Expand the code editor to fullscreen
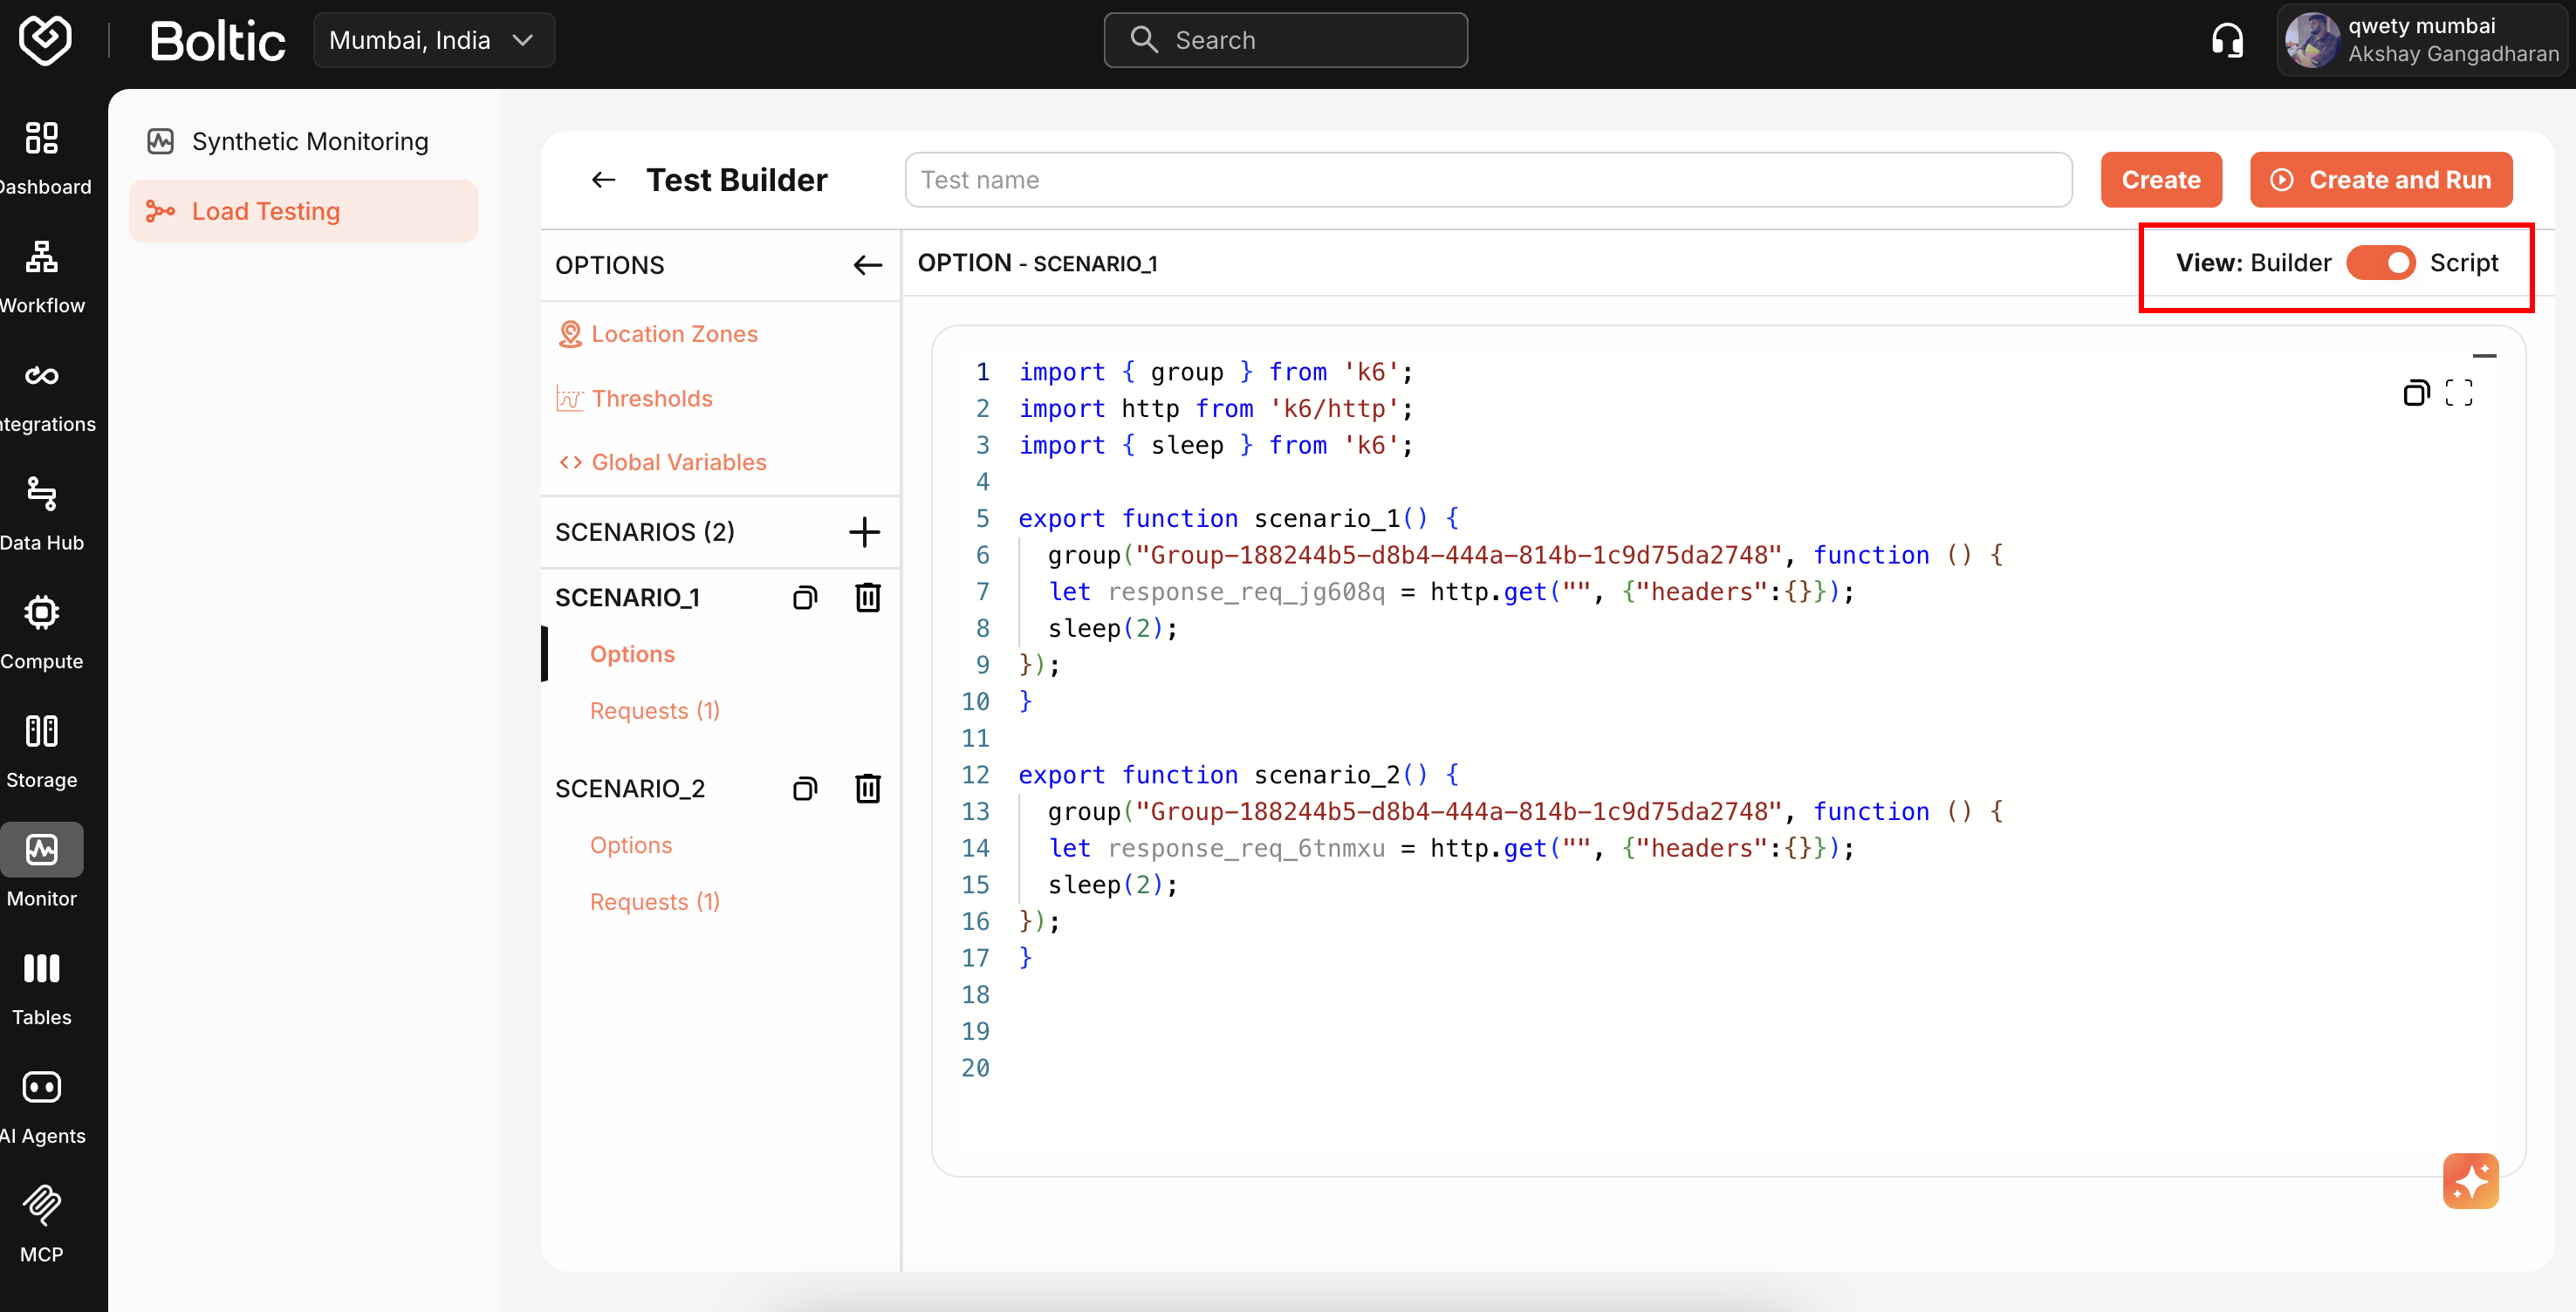 click(x=2461, y=392)
